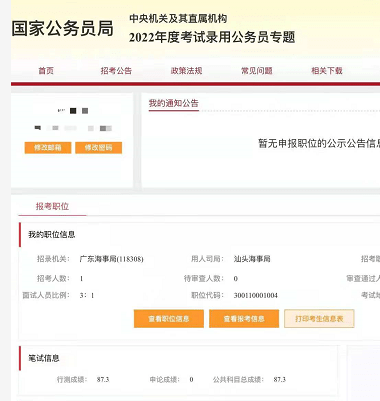Click the 国家公务员局 site title
Image resolution: width=380 pixels, height=401 pixels.
(63, 28)
